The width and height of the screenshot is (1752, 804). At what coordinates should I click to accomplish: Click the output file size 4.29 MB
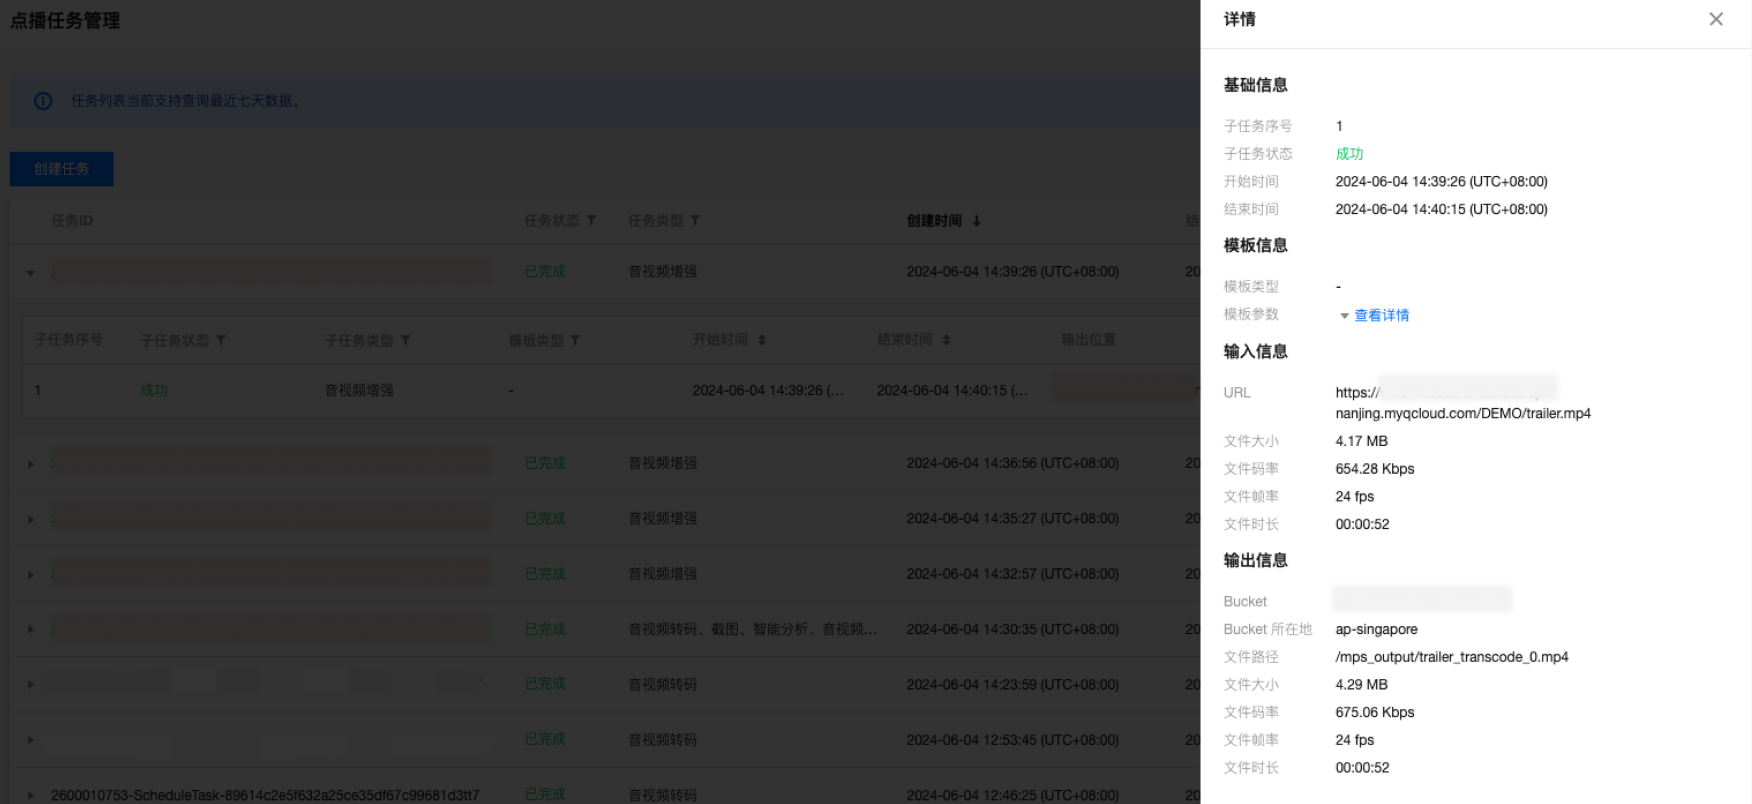tap(1361, 685)
